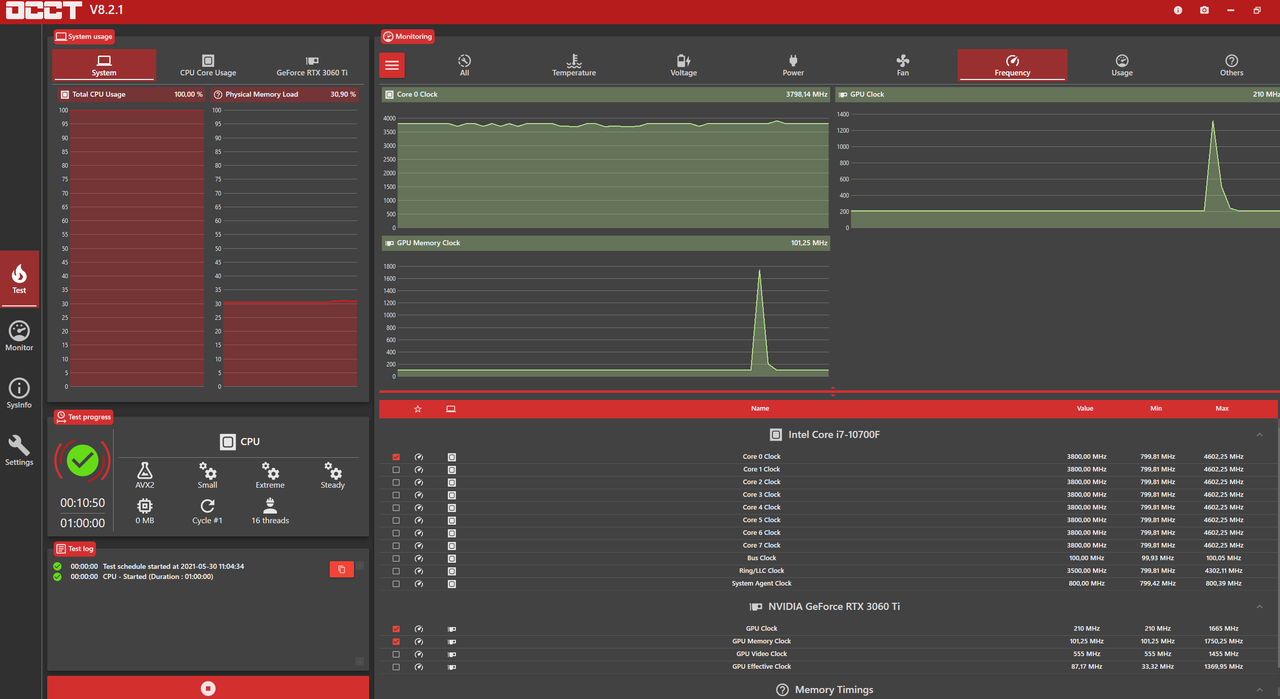This screenshot has height=699, width=1280.
Task: Click the graph/table splitter arrows
Action: [x=832, y=391]
